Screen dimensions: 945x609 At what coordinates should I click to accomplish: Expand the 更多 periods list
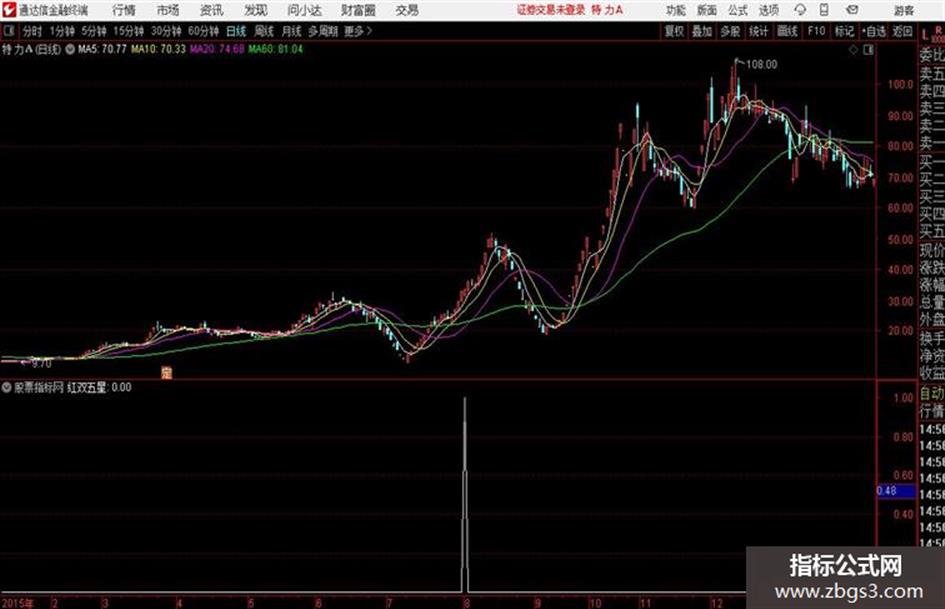pyautogui.click(x=358, y=31)
